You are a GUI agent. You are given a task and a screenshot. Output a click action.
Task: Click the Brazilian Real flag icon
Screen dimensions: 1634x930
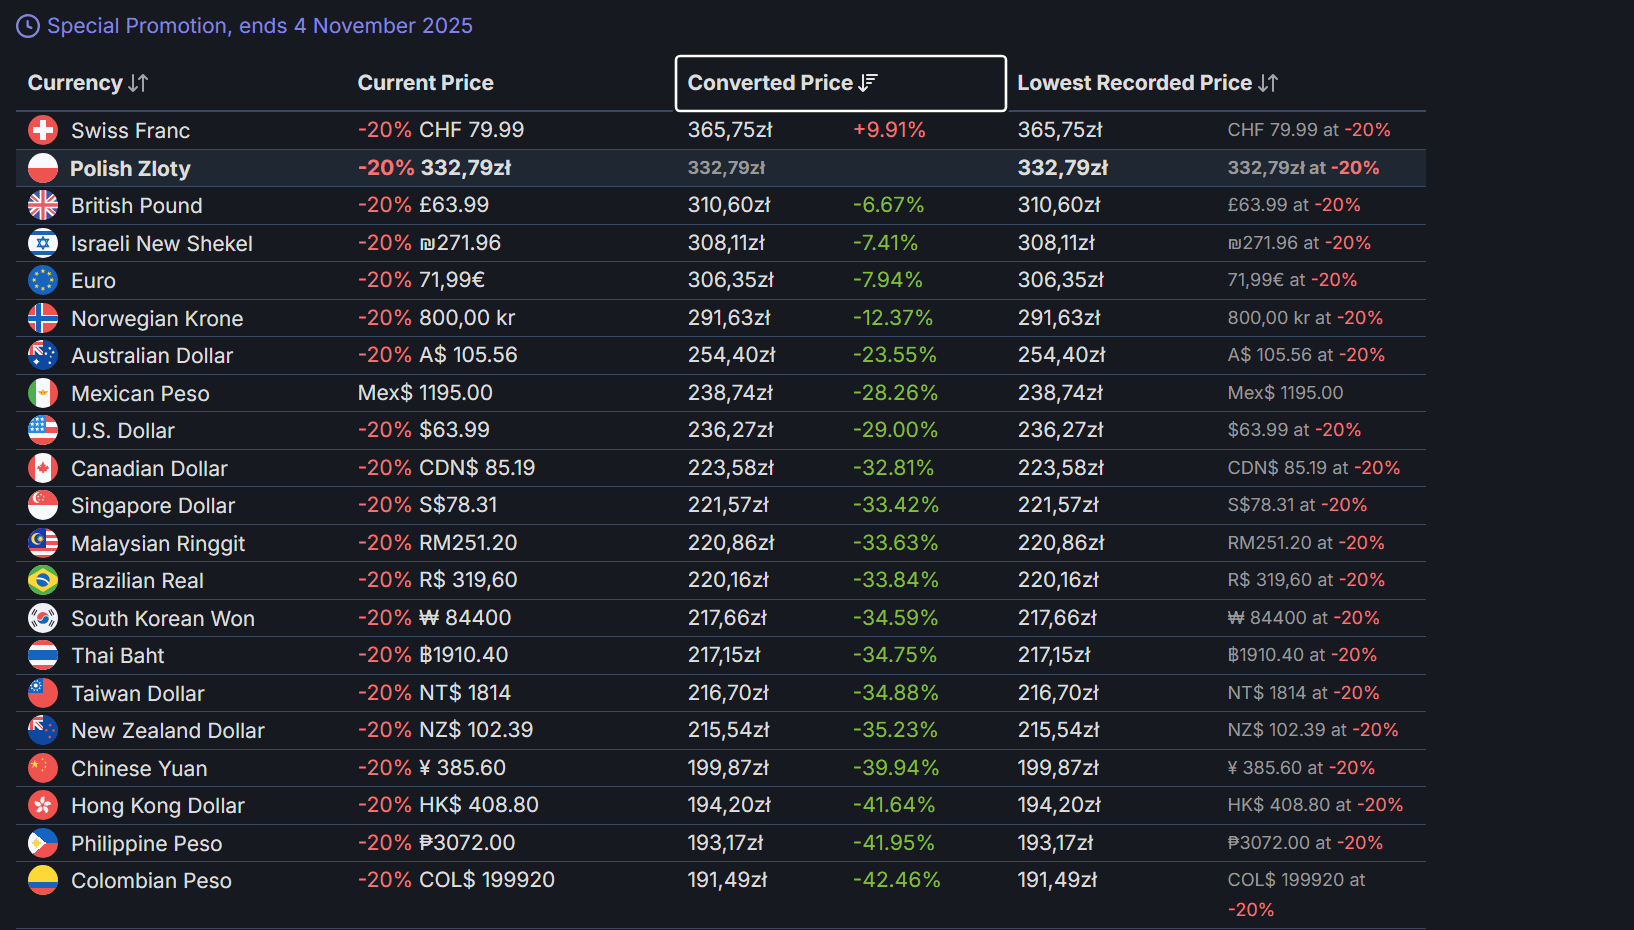click(43, 580)
